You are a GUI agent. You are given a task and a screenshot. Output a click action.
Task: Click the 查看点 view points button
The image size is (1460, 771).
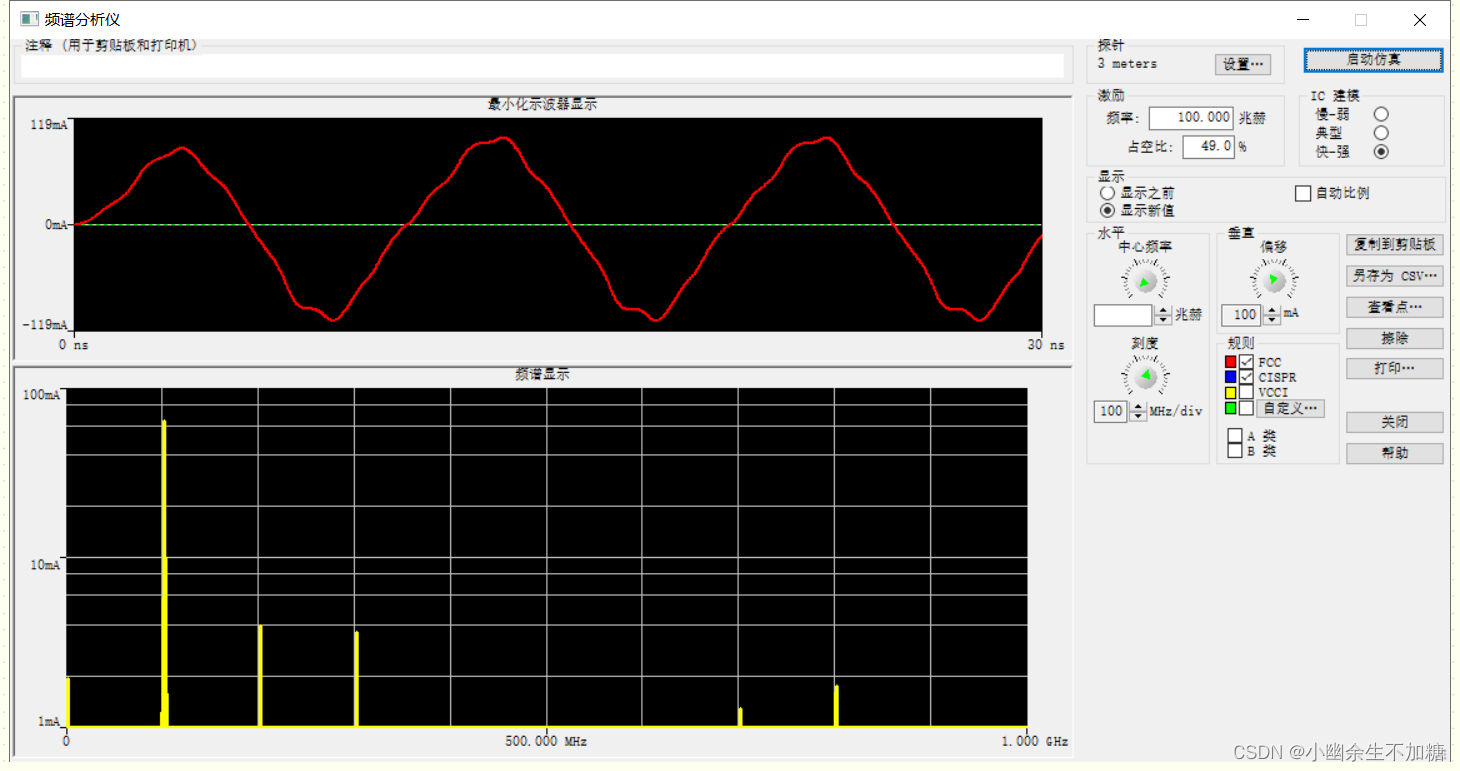pos(1395,307)
